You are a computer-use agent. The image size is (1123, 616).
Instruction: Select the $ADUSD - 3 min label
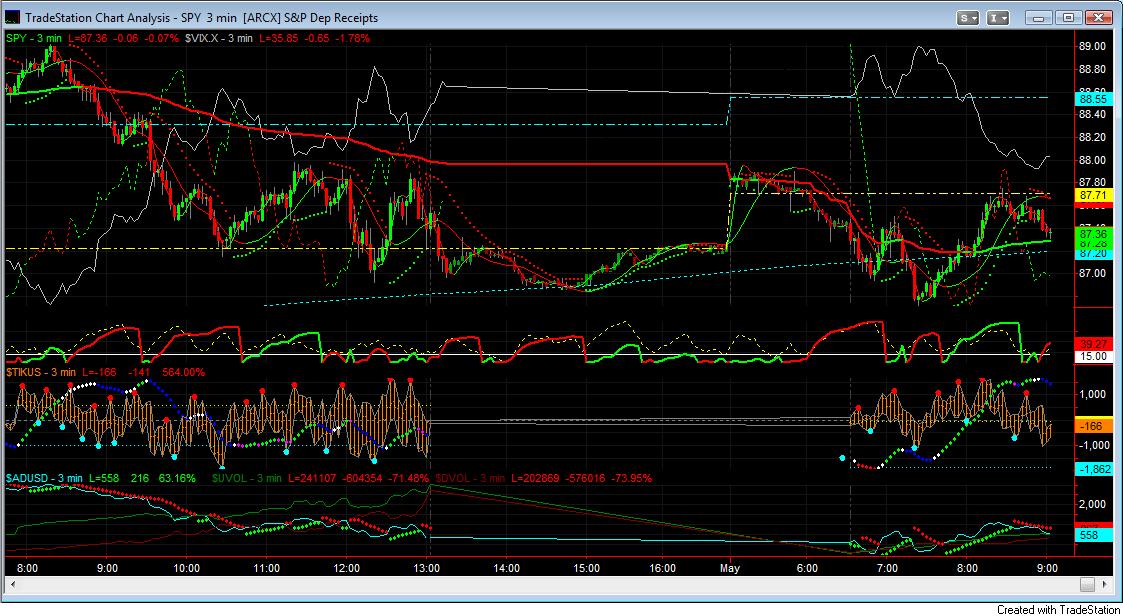click(x=44, y=477)
